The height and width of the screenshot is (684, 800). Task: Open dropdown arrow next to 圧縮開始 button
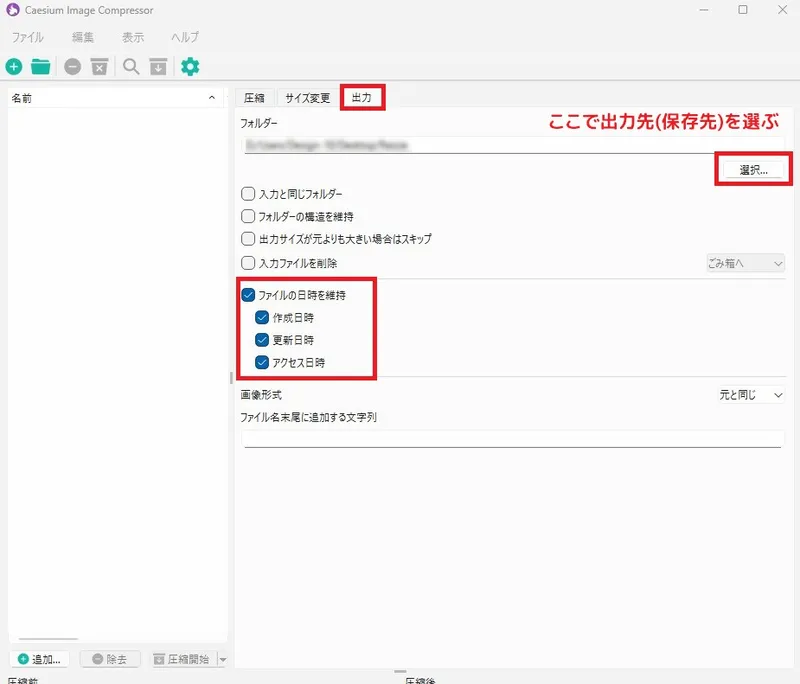pos(223,660)
